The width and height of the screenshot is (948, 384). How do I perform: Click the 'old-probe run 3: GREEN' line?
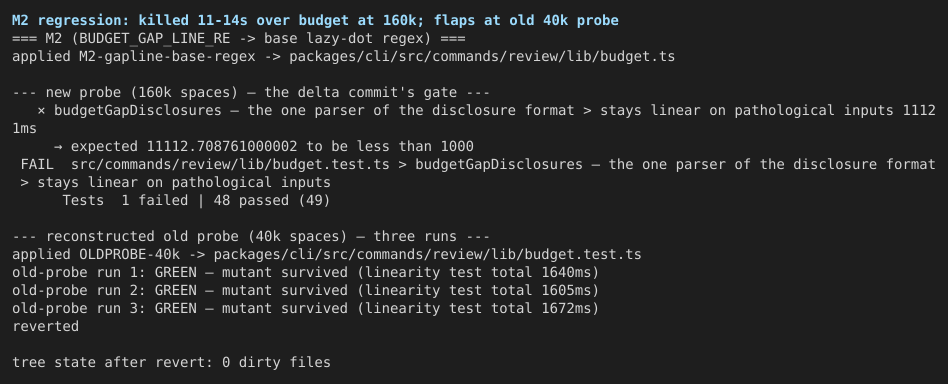coord(305,308)
